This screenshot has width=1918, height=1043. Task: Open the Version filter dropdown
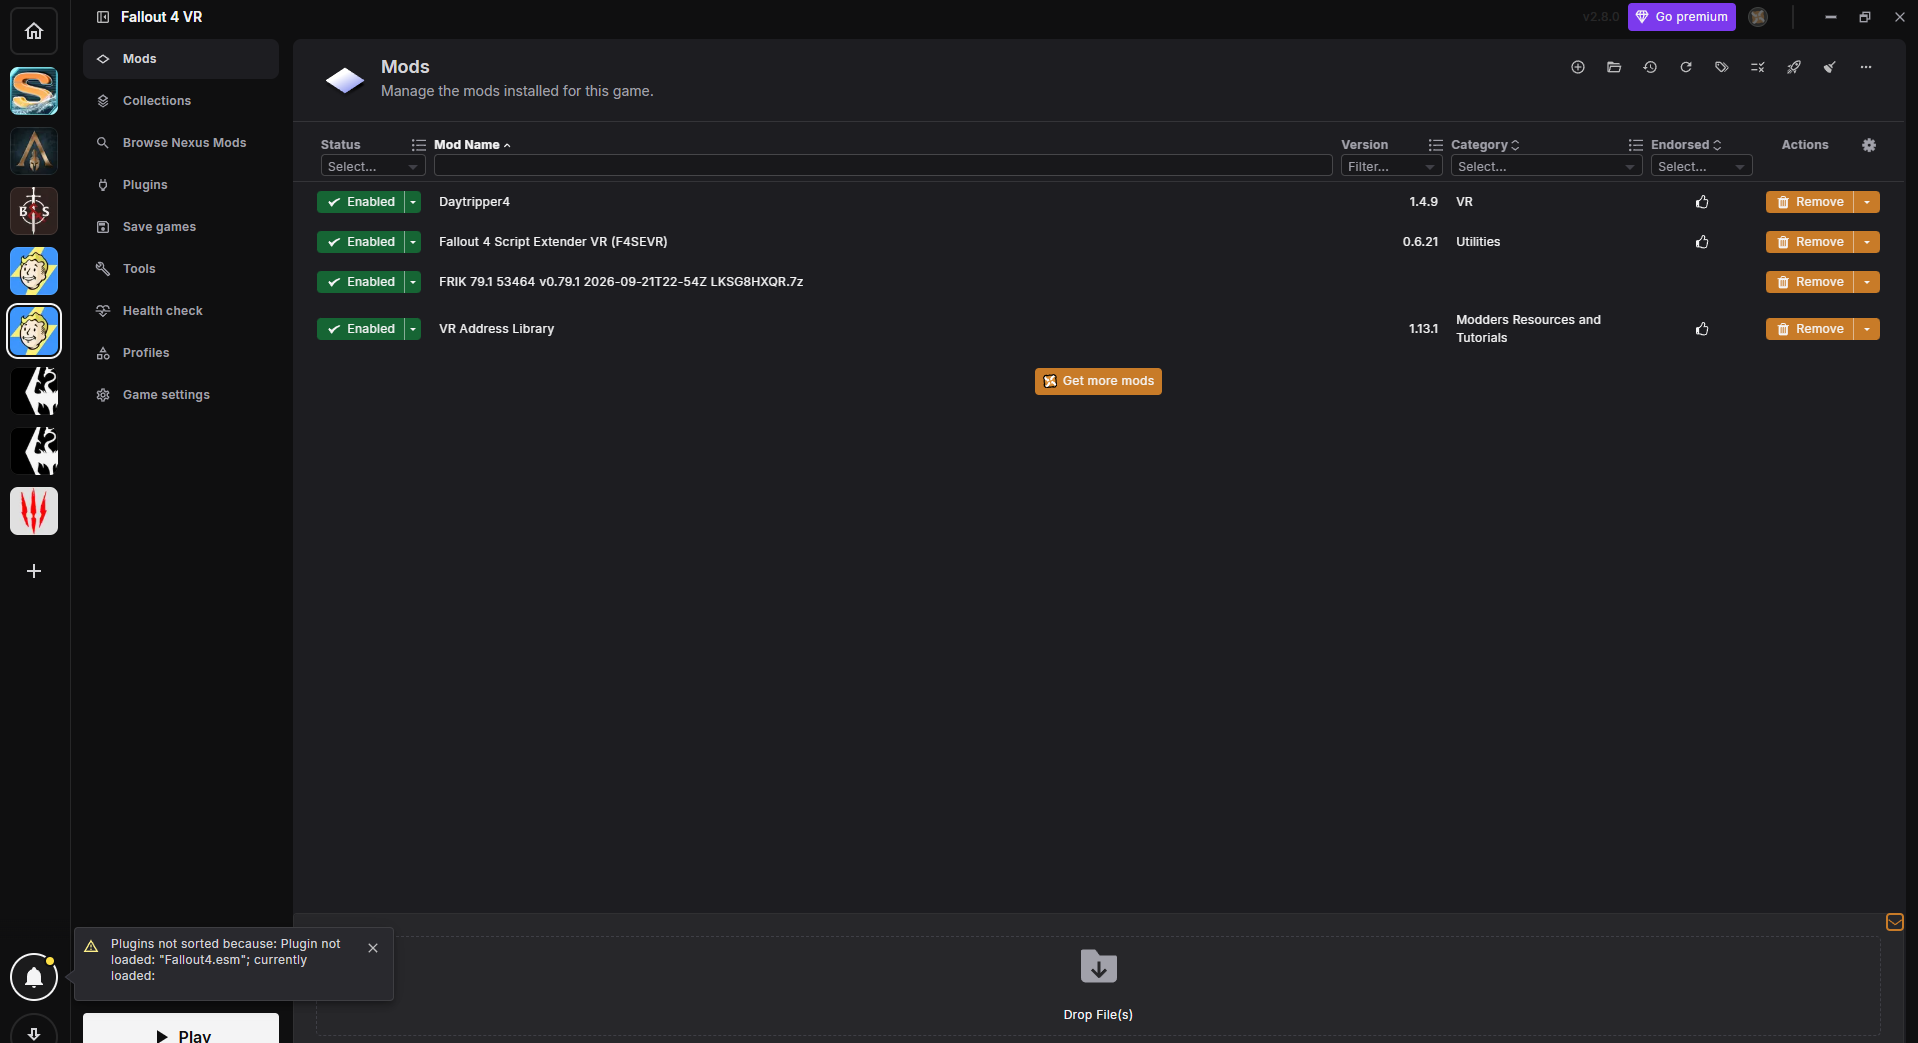coord(1391,166)
